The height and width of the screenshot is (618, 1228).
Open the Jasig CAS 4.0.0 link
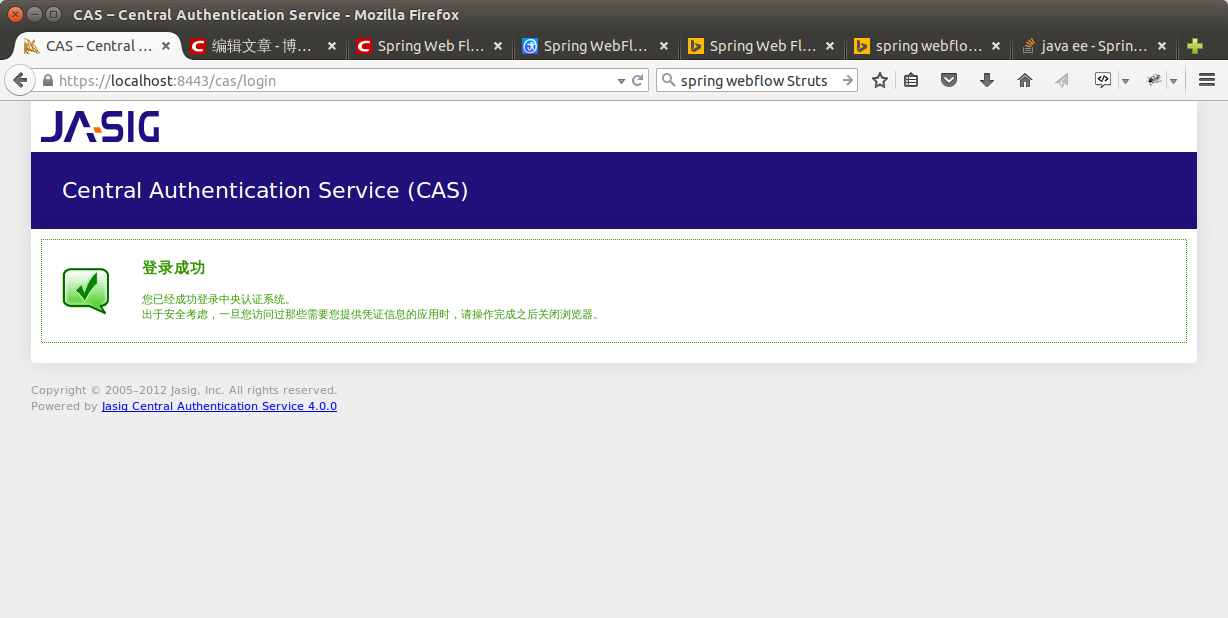[219, 406]
